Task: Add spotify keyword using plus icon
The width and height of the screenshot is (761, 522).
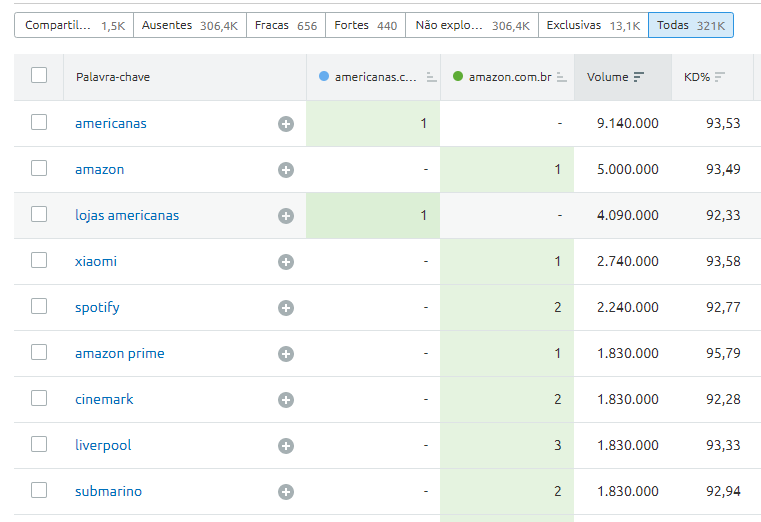Action: (286, 308)
